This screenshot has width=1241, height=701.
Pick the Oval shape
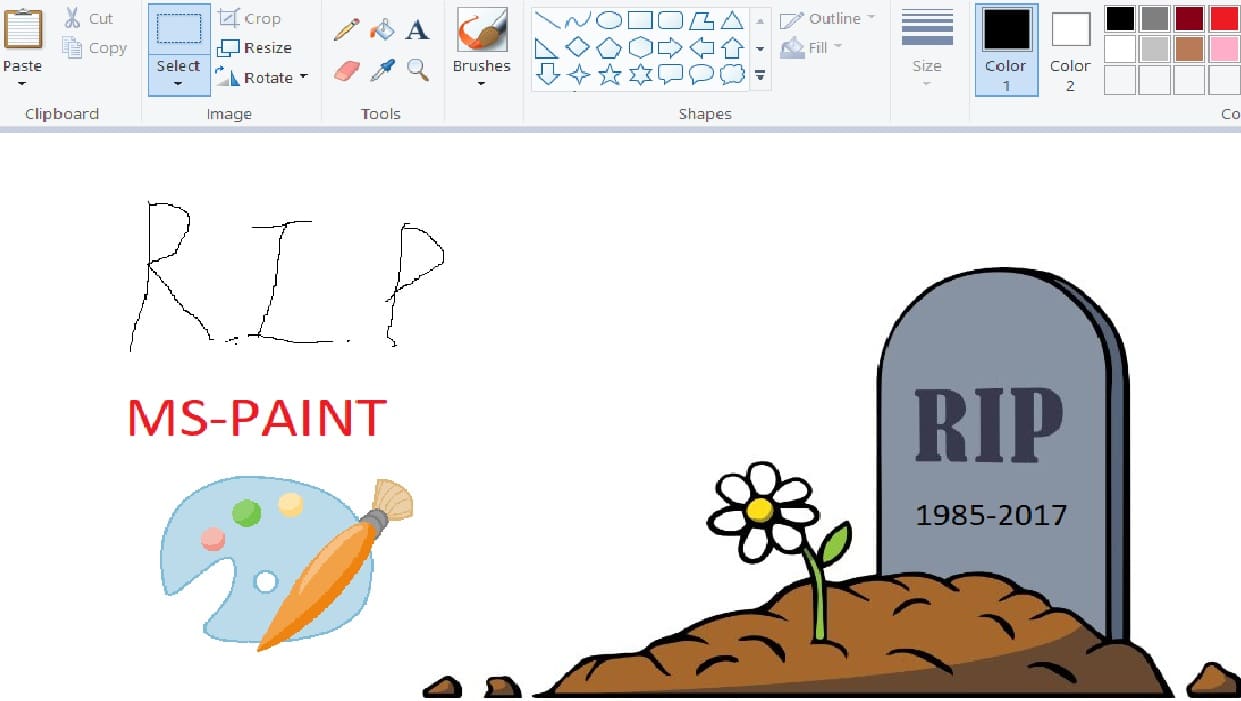[608, 19]
